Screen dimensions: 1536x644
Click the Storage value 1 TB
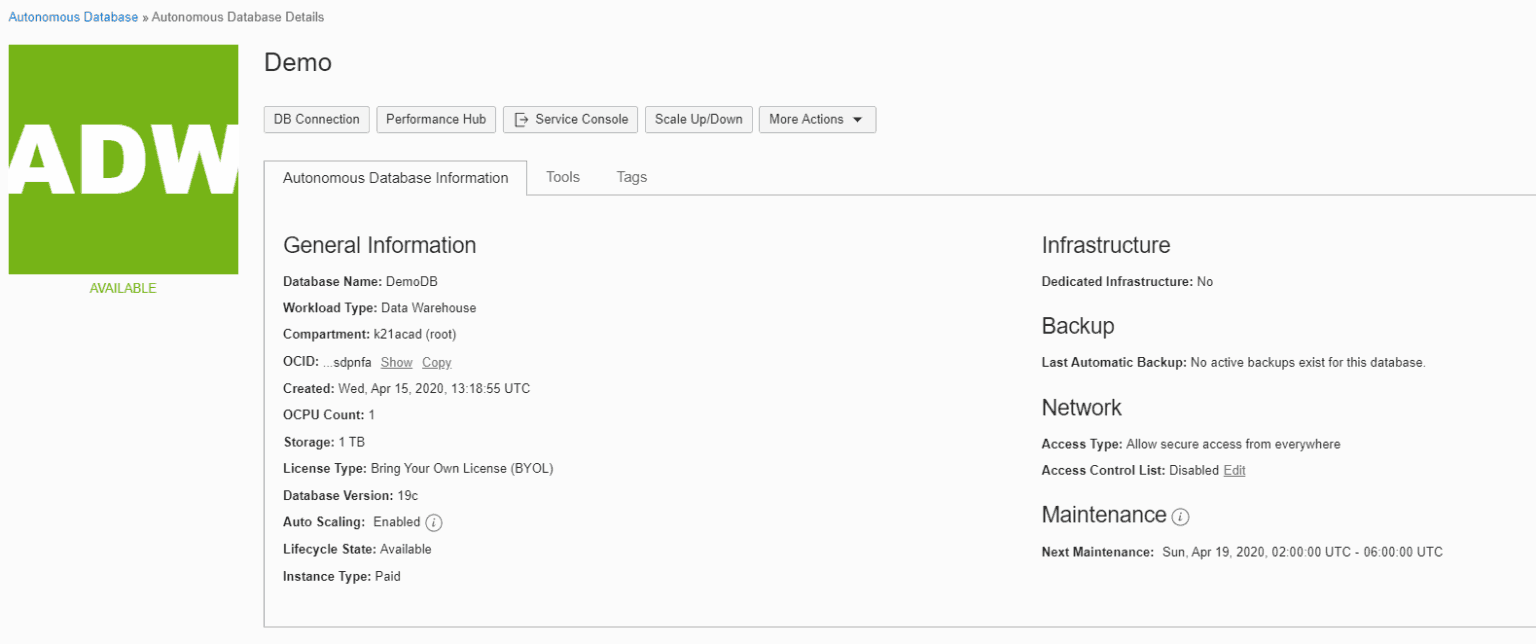click(x=351, y=442)
